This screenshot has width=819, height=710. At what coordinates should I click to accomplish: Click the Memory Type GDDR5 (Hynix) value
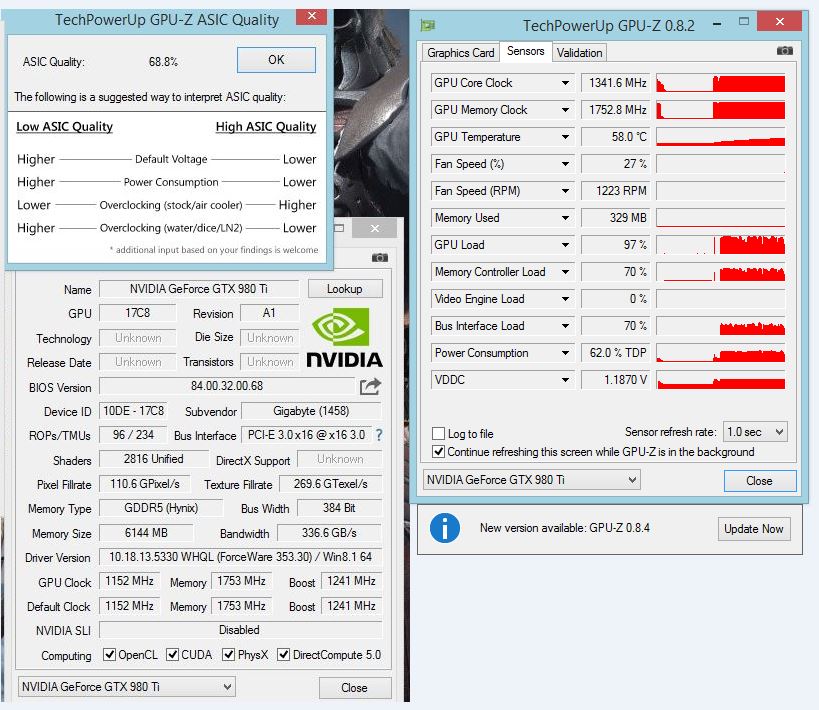(x=161, y=508)
